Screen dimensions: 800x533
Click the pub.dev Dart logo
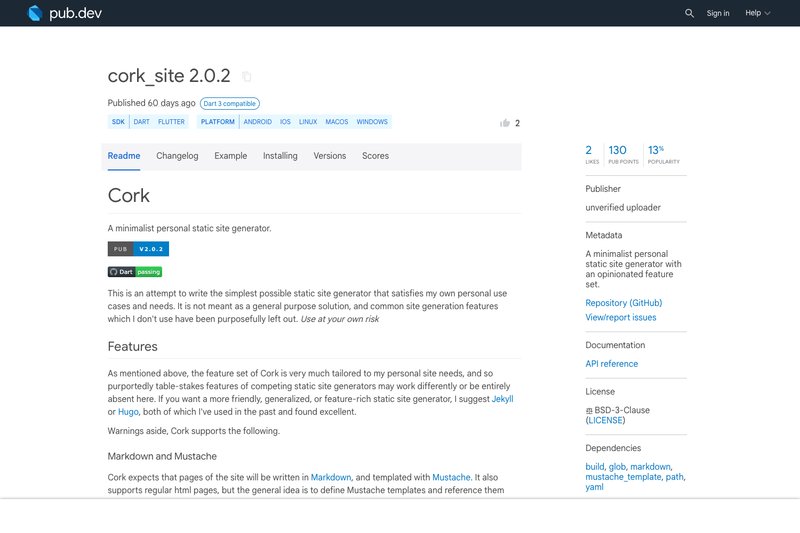coord(35,13)
